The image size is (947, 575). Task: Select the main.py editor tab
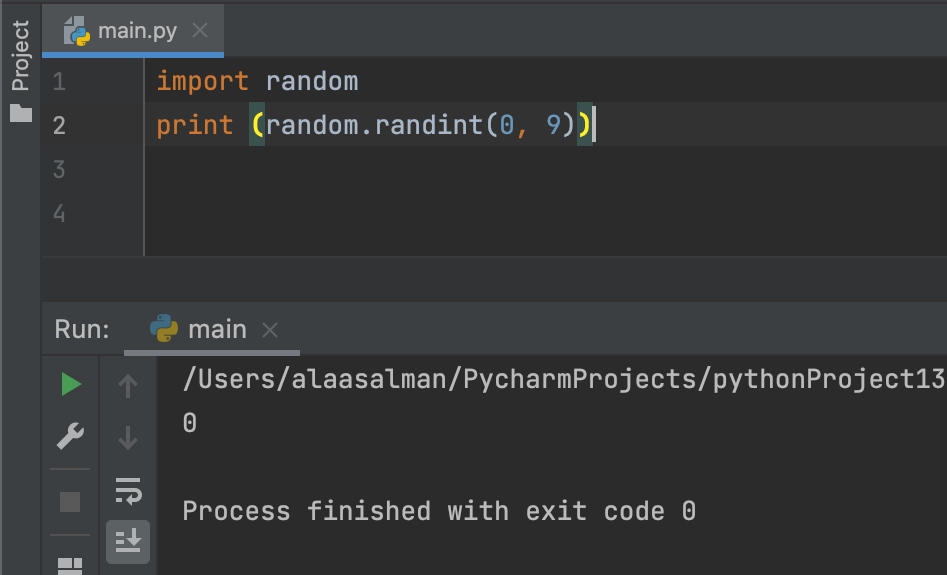(133, 30)
